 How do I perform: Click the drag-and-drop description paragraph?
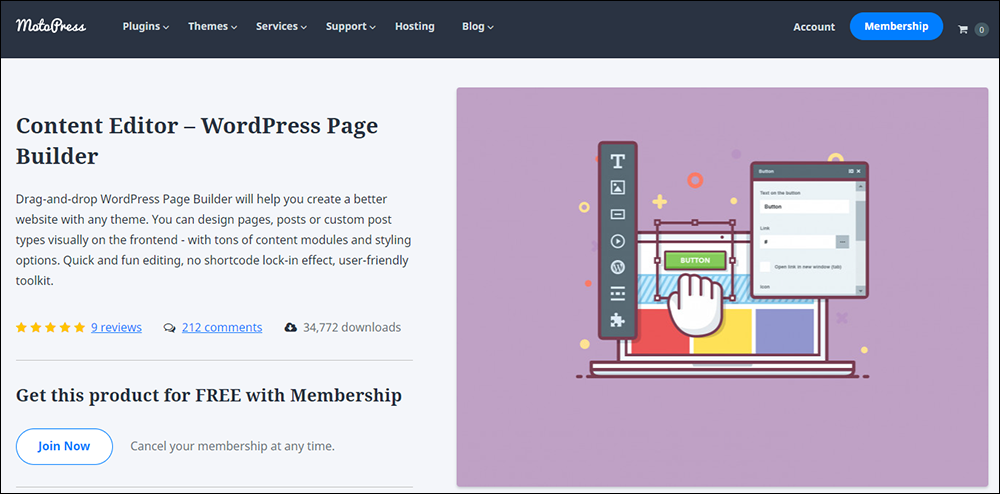(214, 240)
